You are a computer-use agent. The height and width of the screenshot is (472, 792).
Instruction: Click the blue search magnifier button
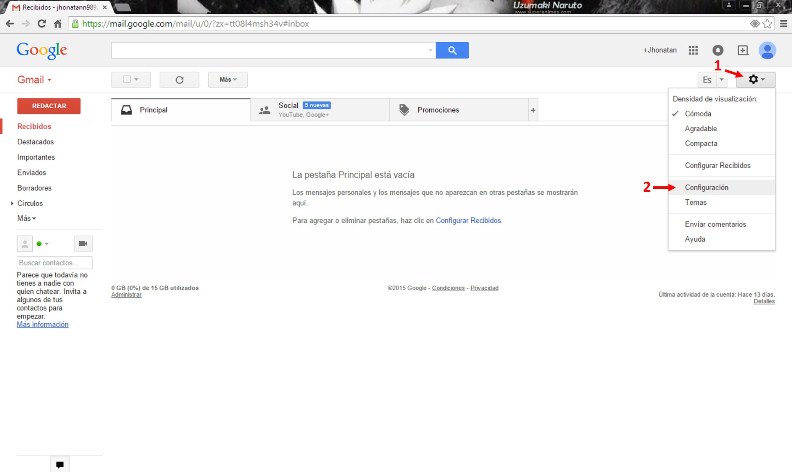coord(452,50)
